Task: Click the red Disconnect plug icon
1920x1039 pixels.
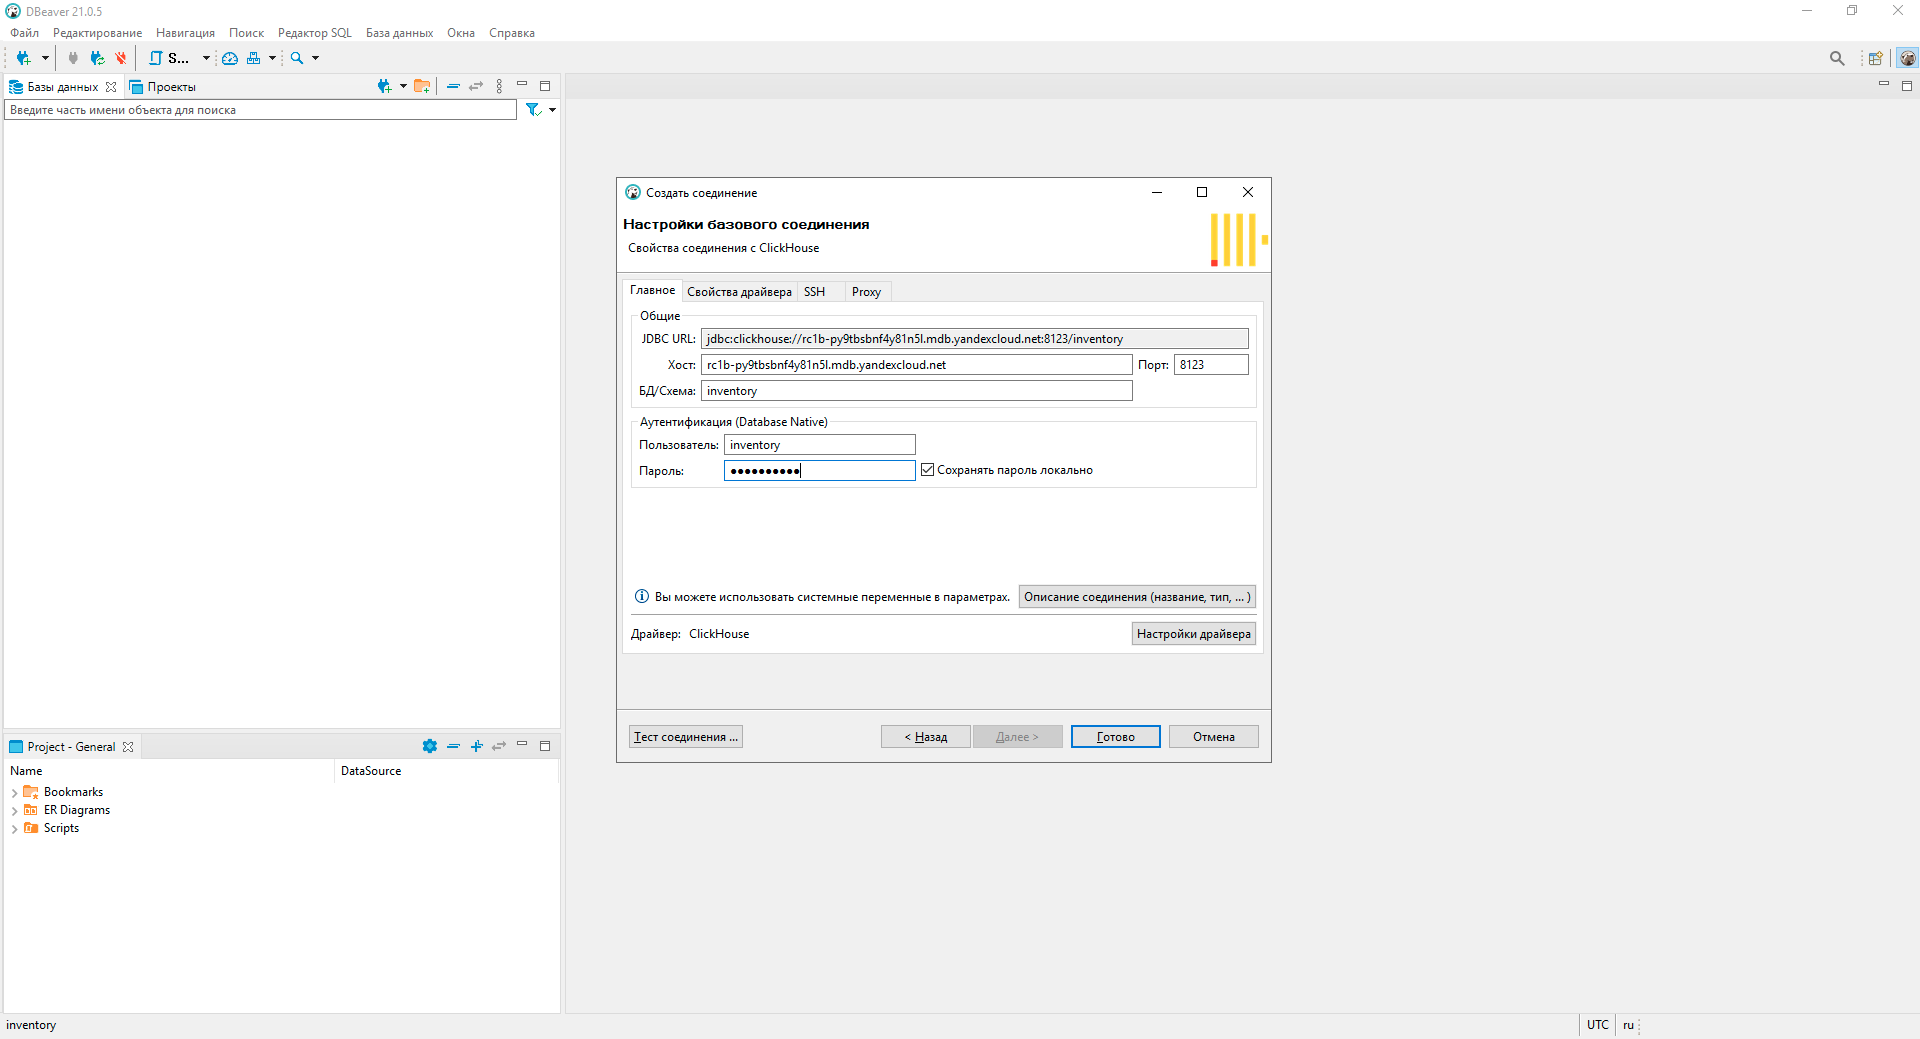Action: pyautogui.click(x=121, y=58)
